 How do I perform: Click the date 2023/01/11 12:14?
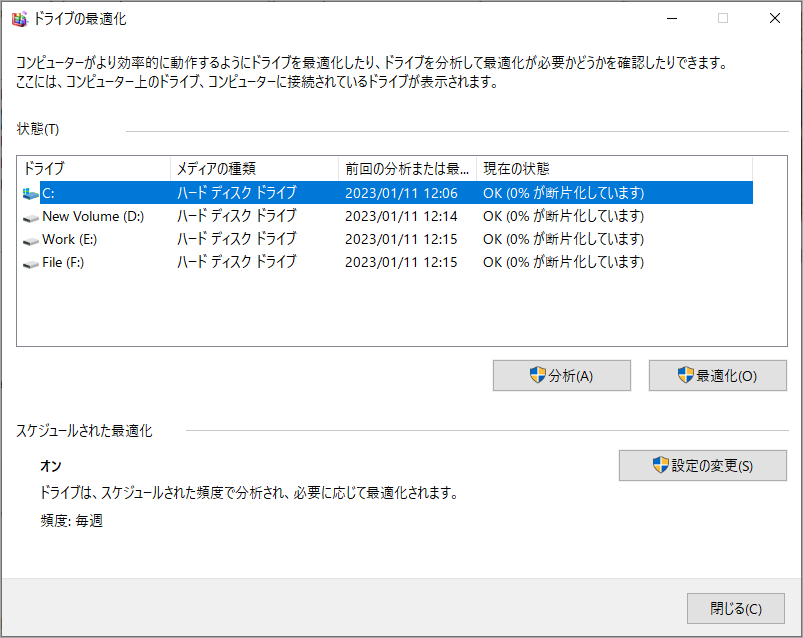(x=401, y=216)
